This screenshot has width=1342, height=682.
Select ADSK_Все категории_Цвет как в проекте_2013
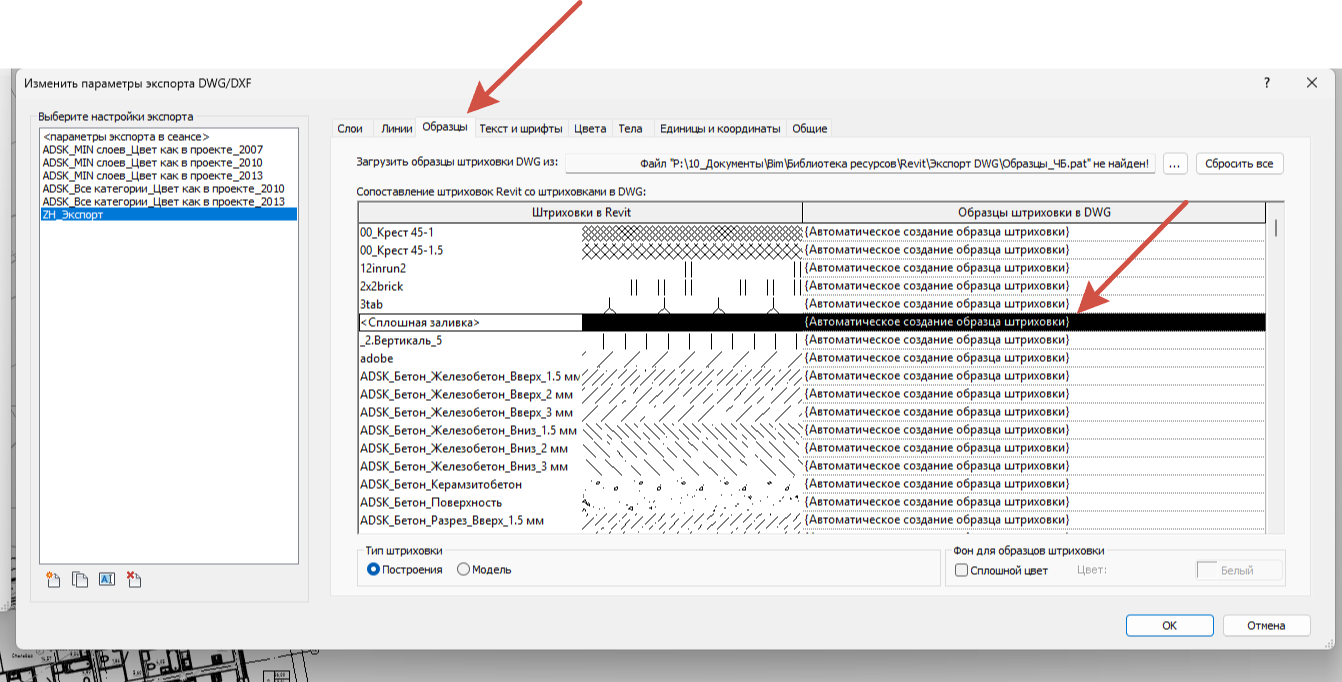(x=168, y=201)
